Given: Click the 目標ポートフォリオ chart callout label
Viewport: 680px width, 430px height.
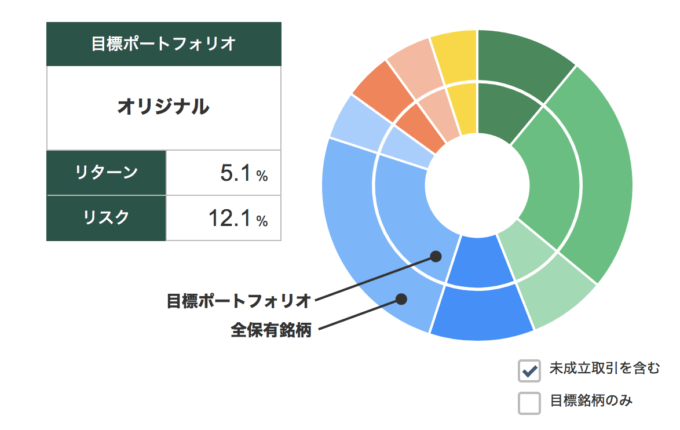Looking at the screenshot, I should (x=239, y=301).
